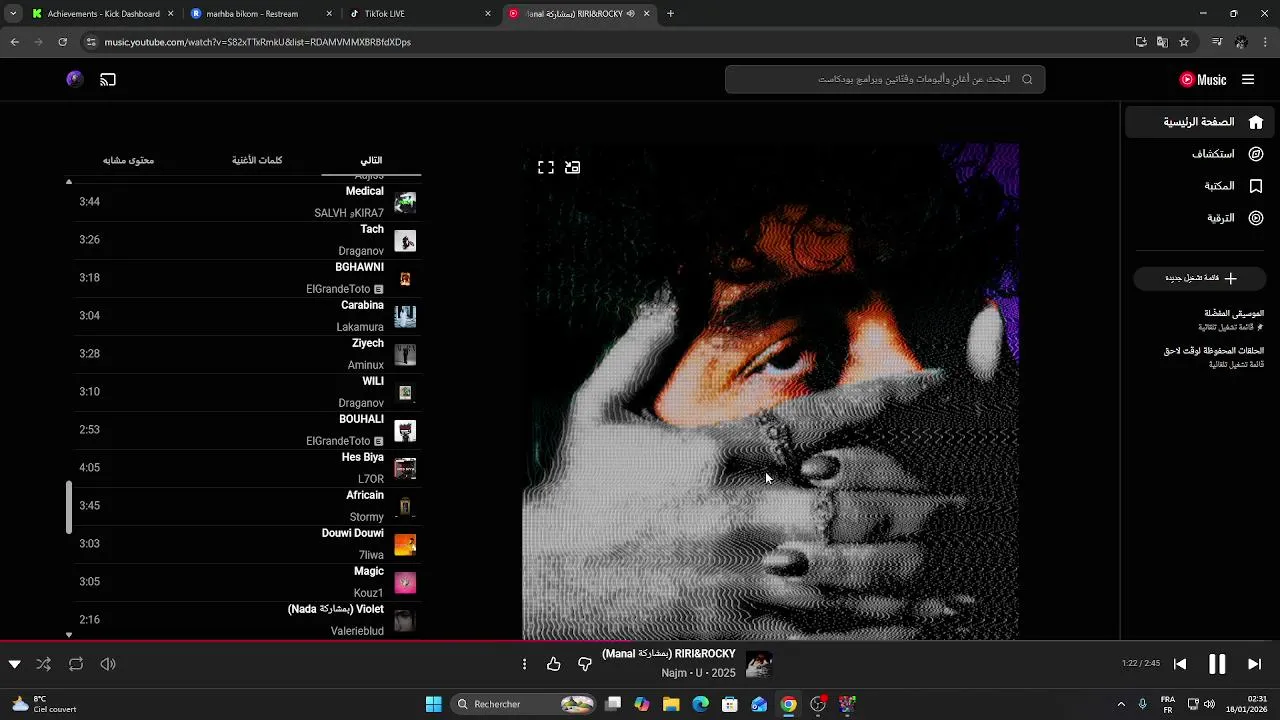Open the YouTube Music hamburger guide menu
Image resolution: width=1280 pixels, height=720 pixels.
(x=1248, y=79)
